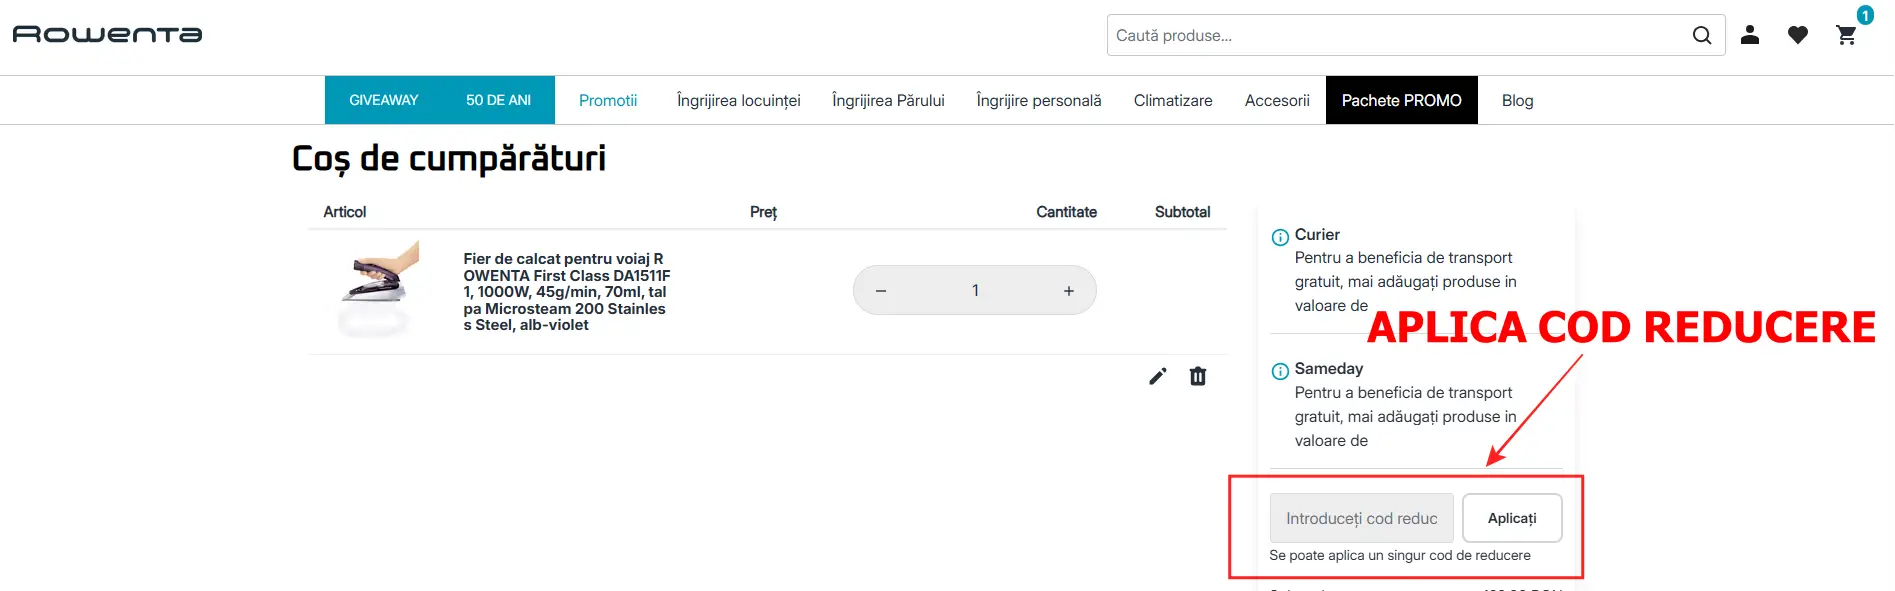1895x591 pixels.
Task: Delete item with the trash icon
Action: click(x=1197, y=376)
